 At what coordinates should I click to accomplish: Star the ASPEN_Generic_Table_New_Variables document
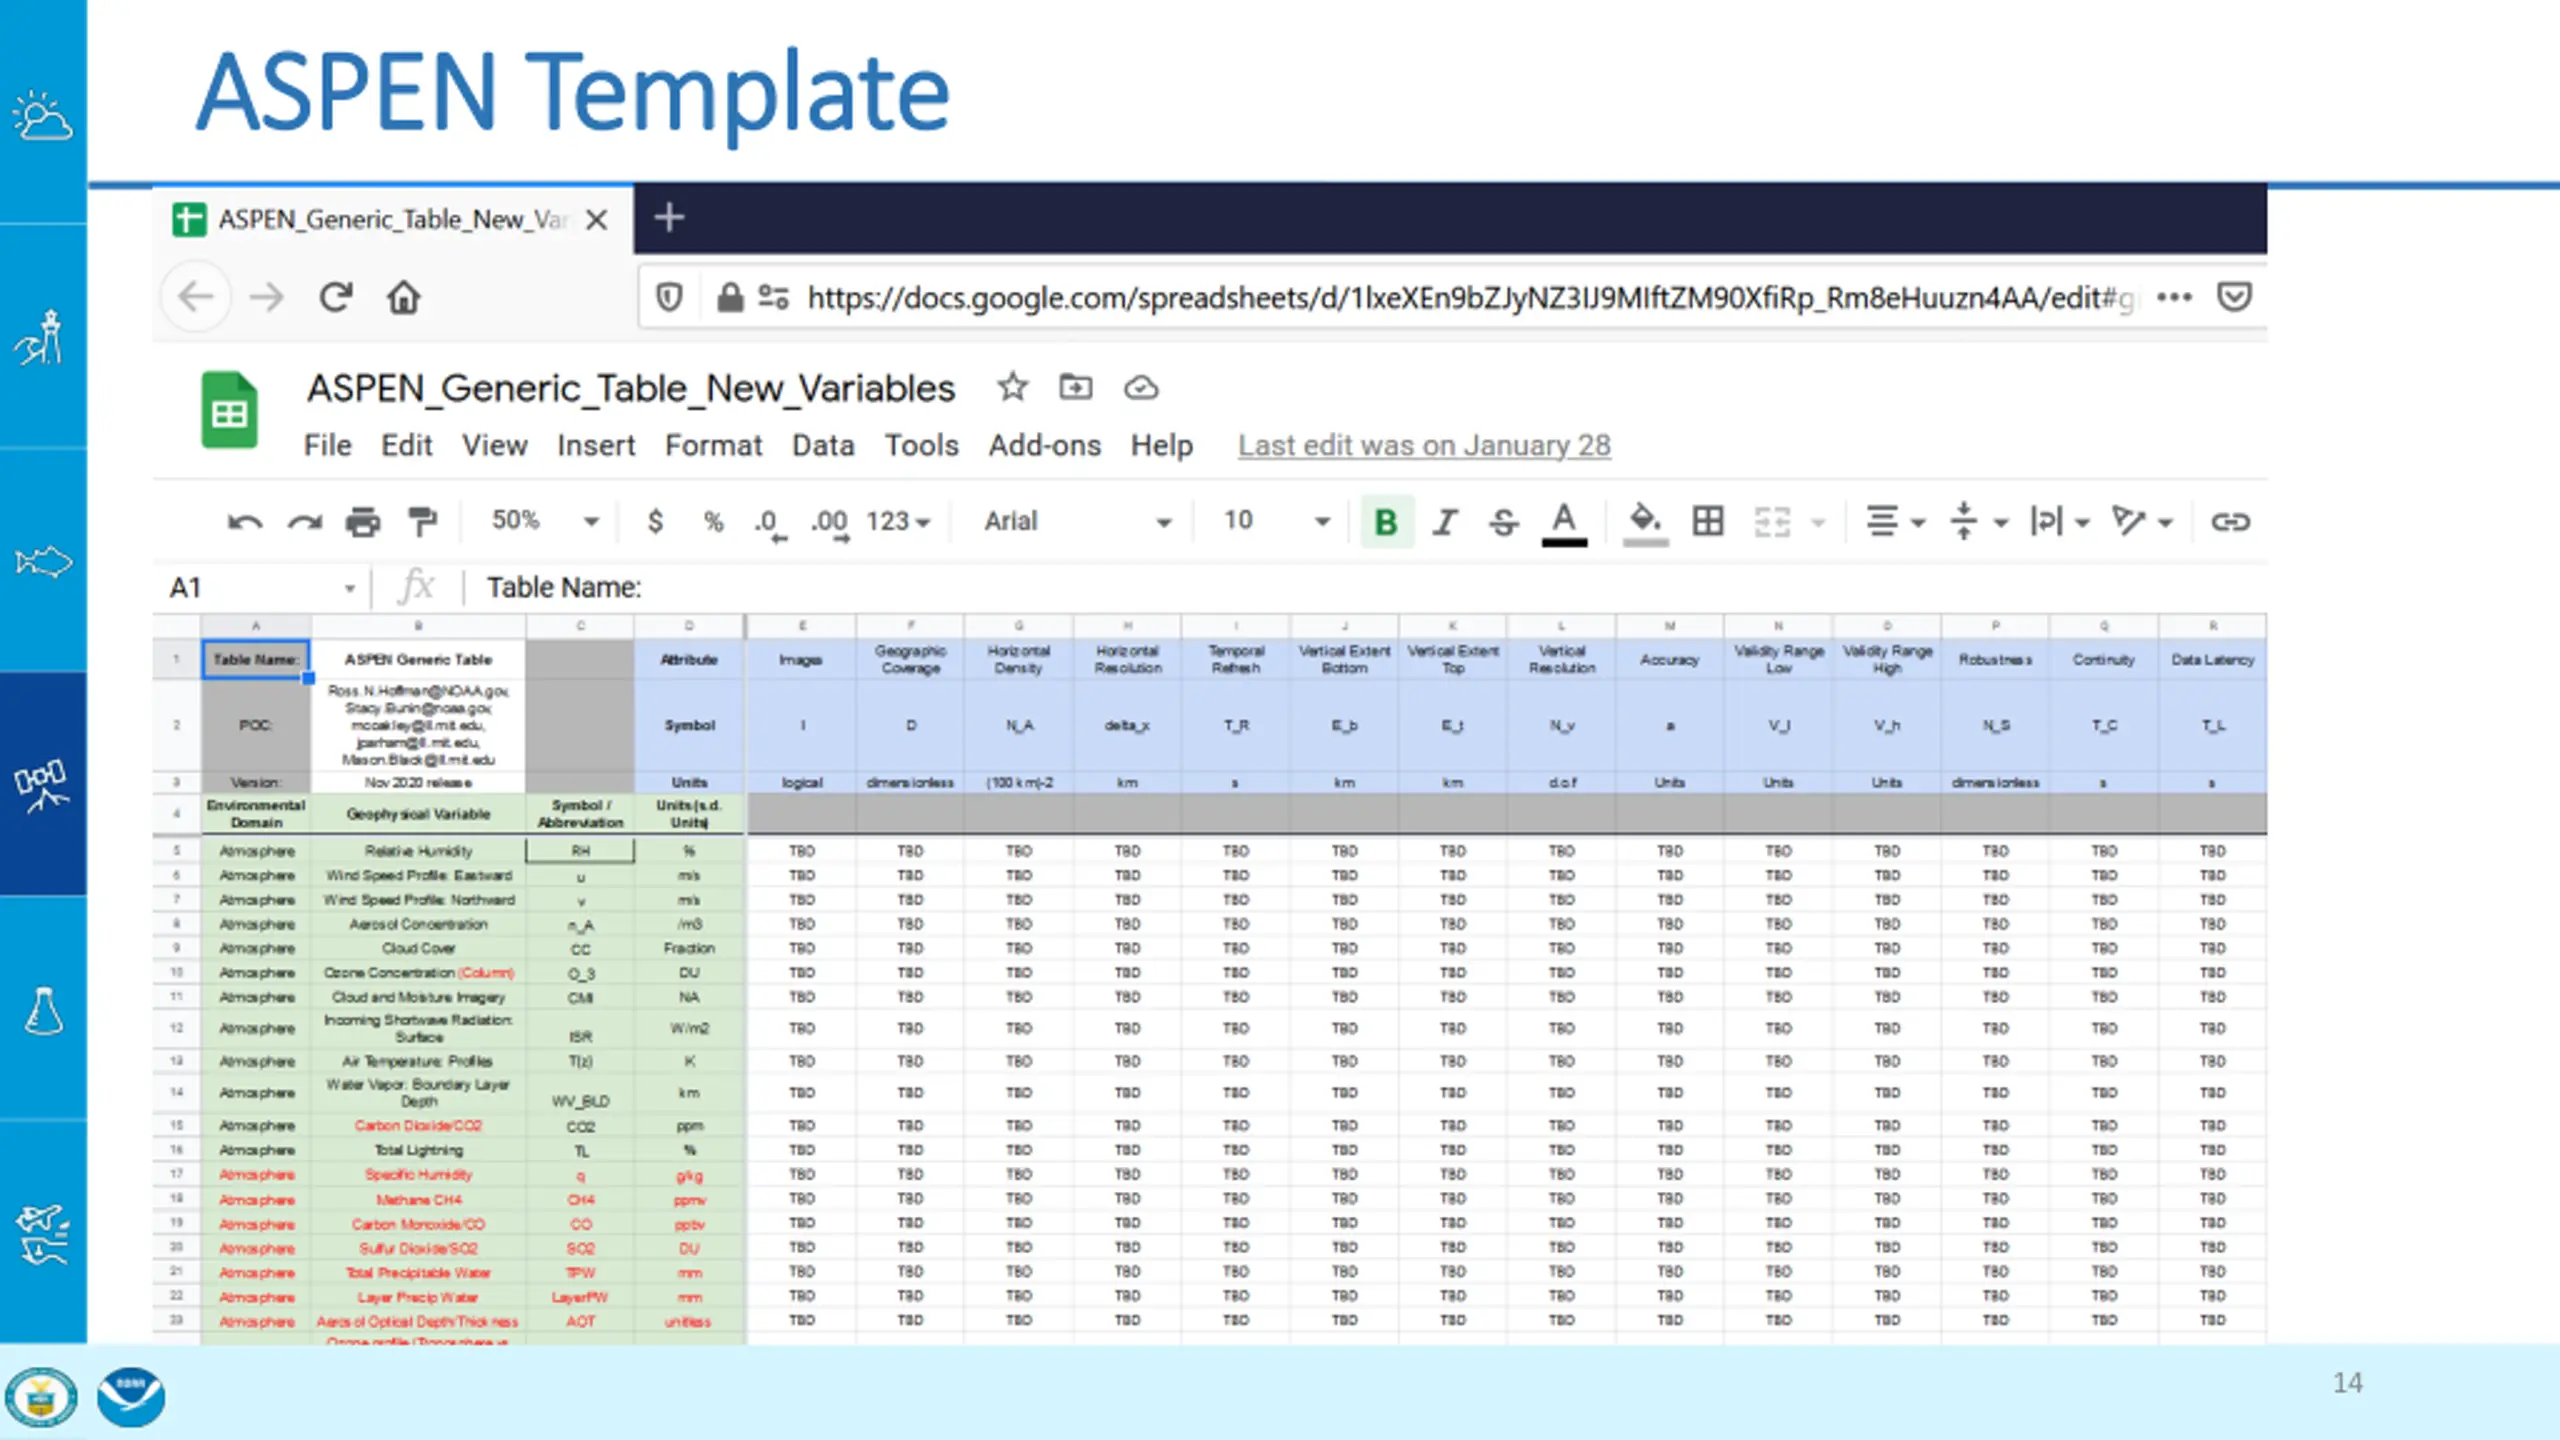1012,387
